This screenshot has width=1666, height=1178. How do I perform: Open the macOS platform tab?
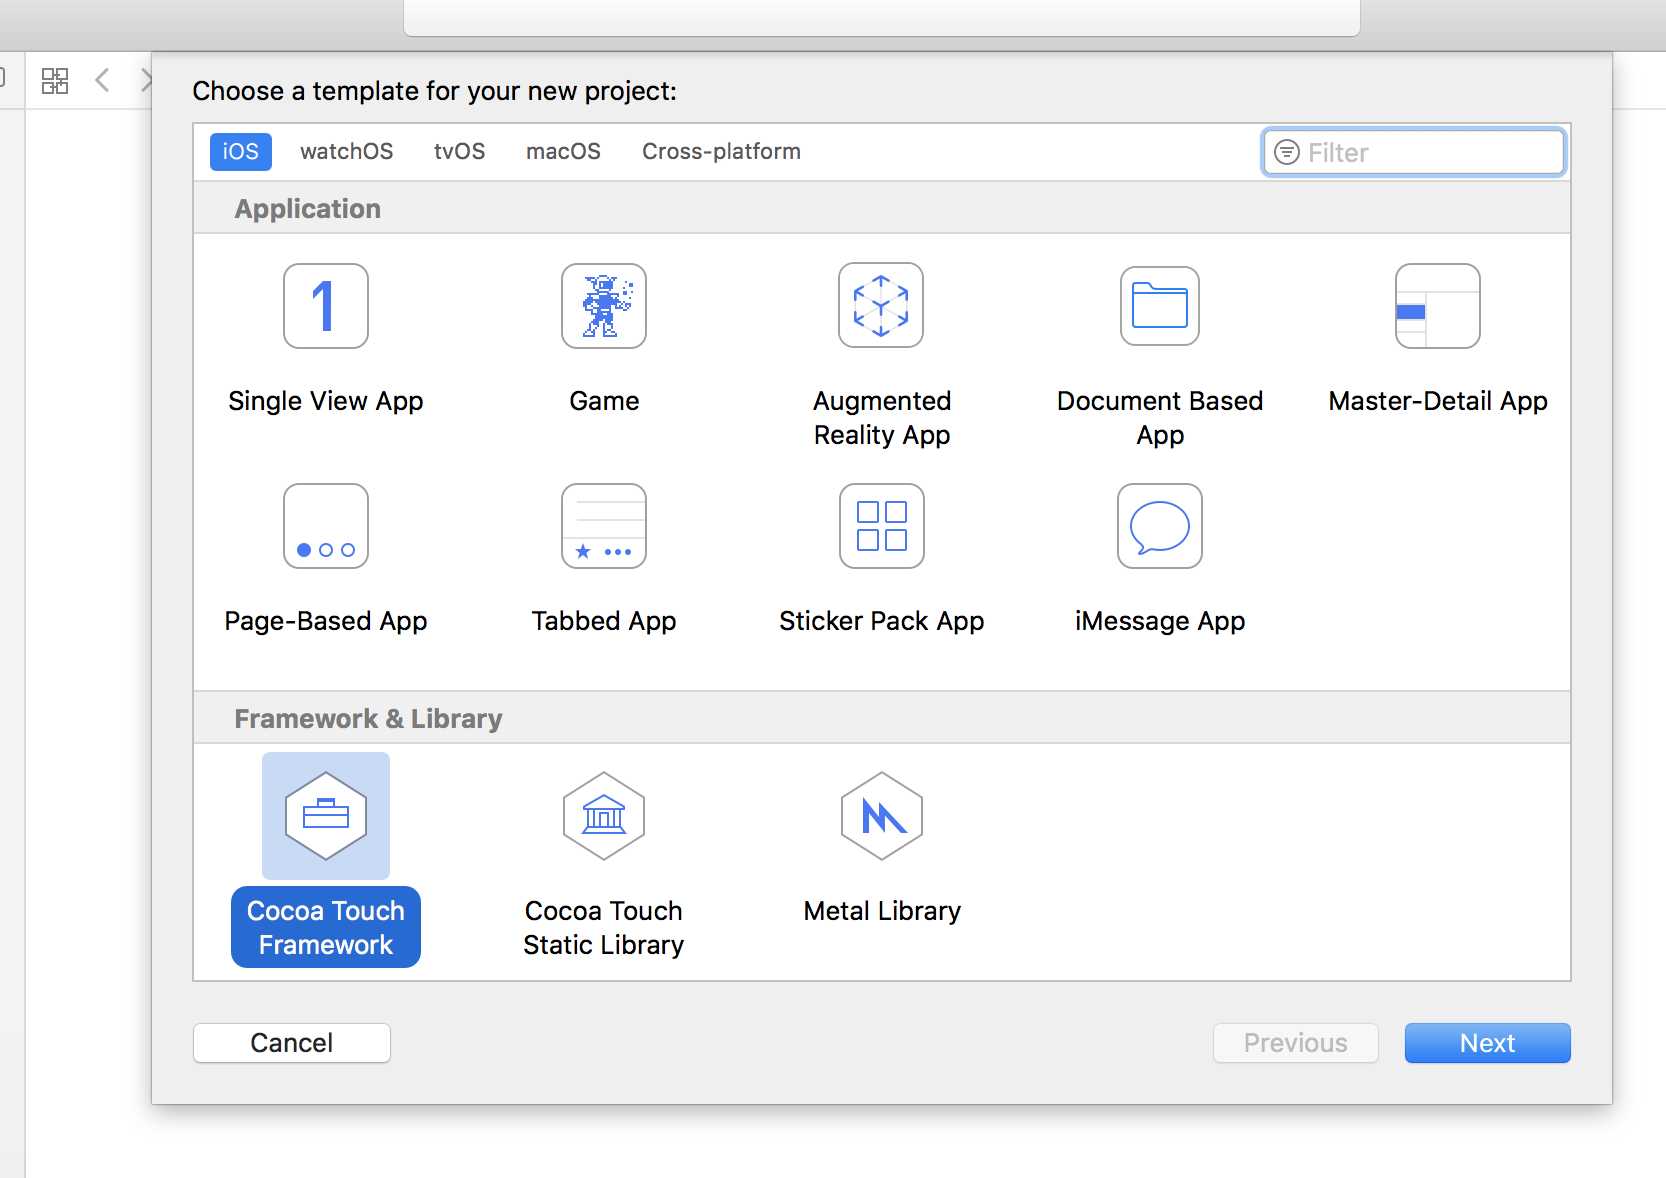563,152
